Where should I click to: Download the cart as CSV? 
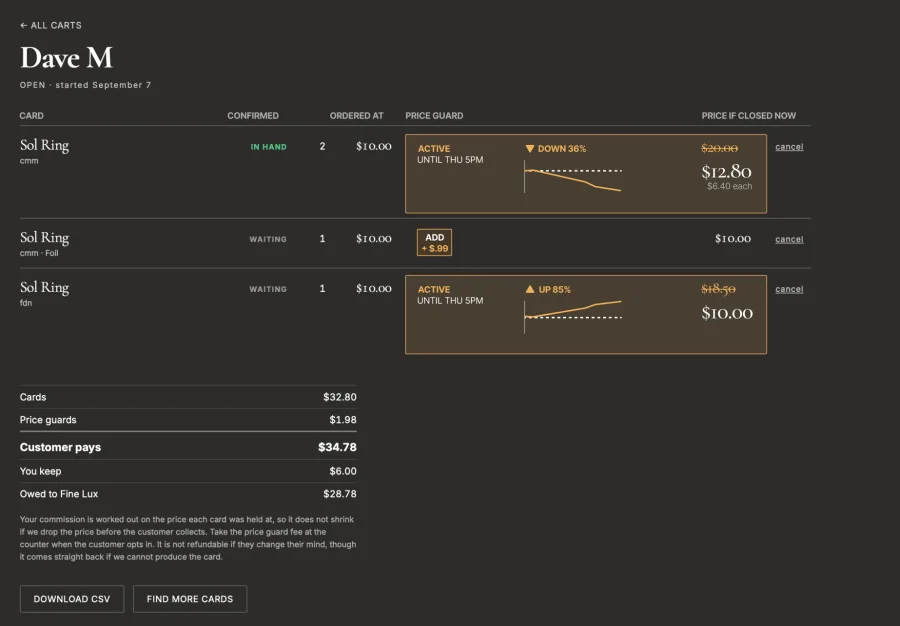click(x=72, y=599)
